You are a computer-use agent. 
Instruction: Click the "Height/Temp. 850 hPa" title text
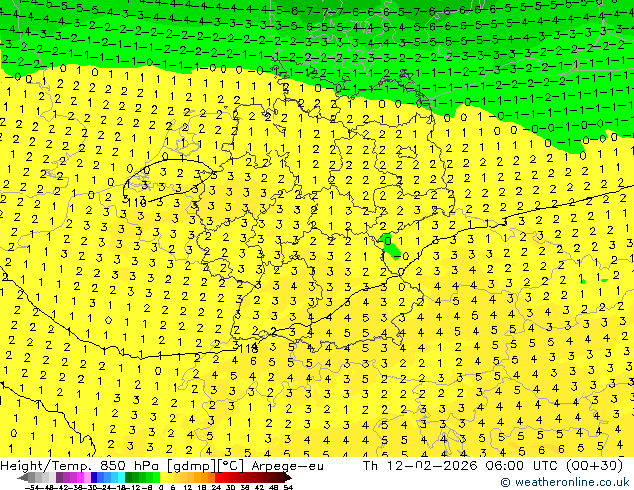pos(79,466)
